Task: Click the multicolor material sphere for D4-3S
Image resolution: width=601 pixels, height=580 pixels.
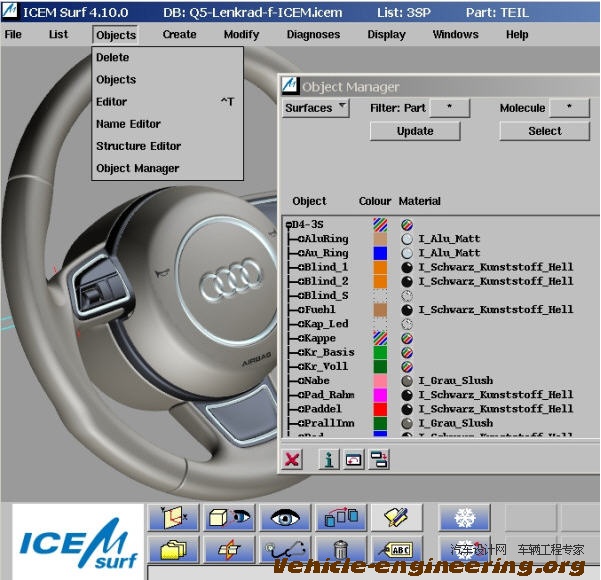Action: tap(407, 225)
